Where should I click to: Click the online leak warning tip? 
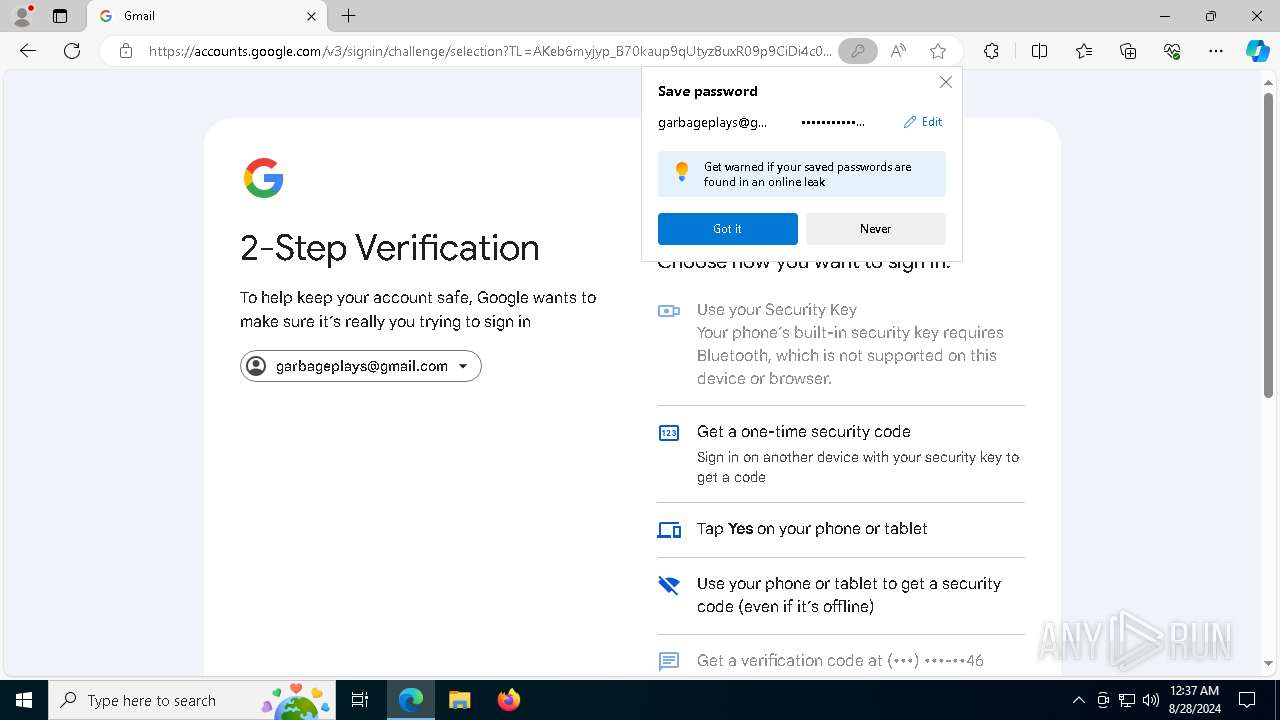pyautogui.click(x=802, y=174)
